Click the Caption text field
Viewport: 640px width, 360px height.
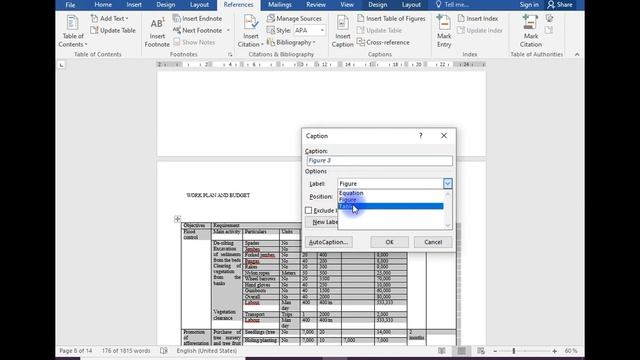click(x=380, y=160)
